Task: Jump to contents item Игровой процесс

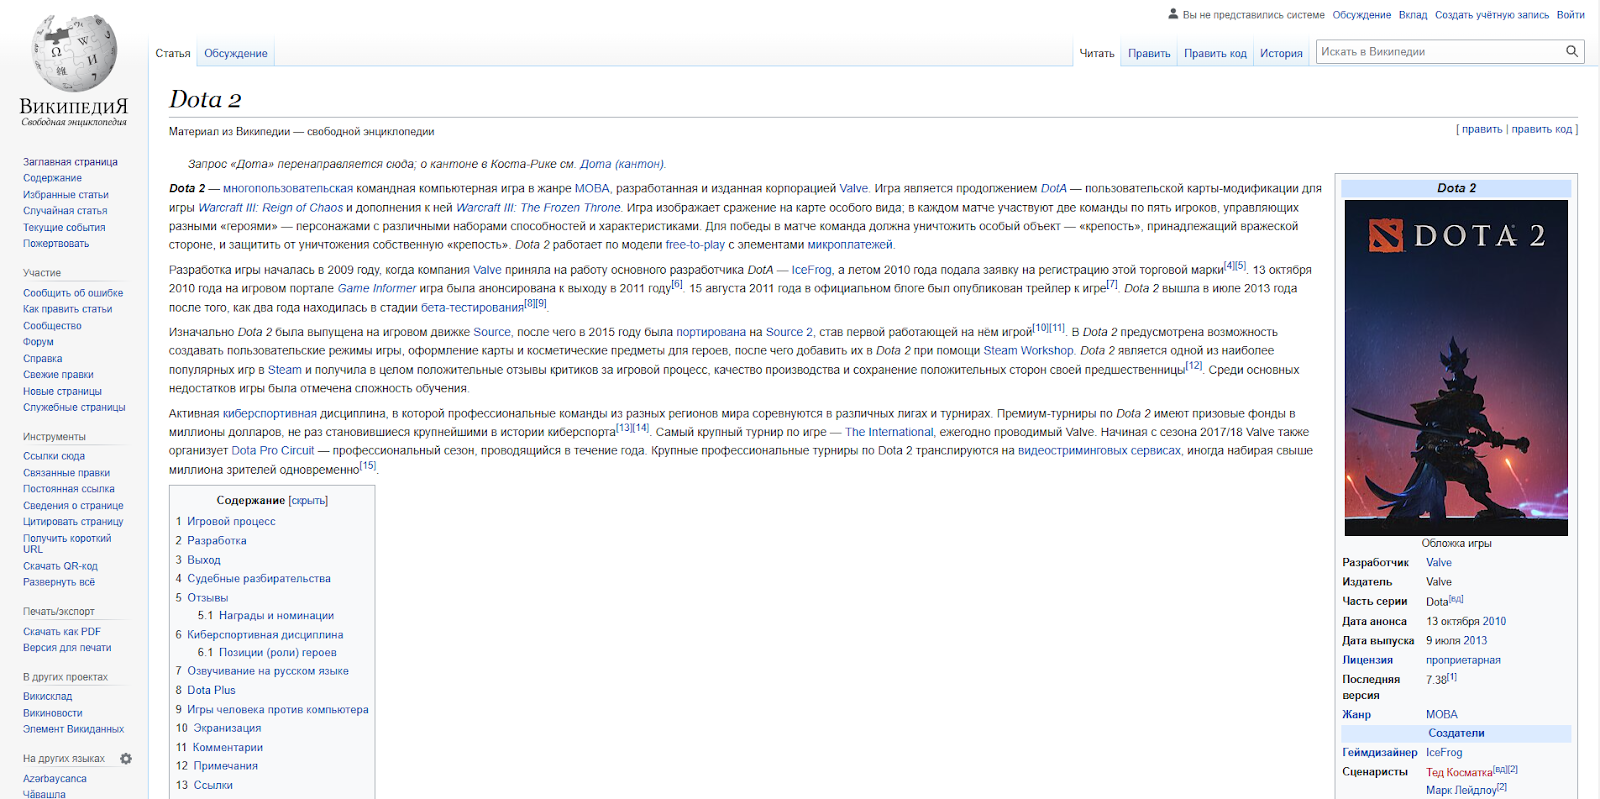Action: (231, 521)
